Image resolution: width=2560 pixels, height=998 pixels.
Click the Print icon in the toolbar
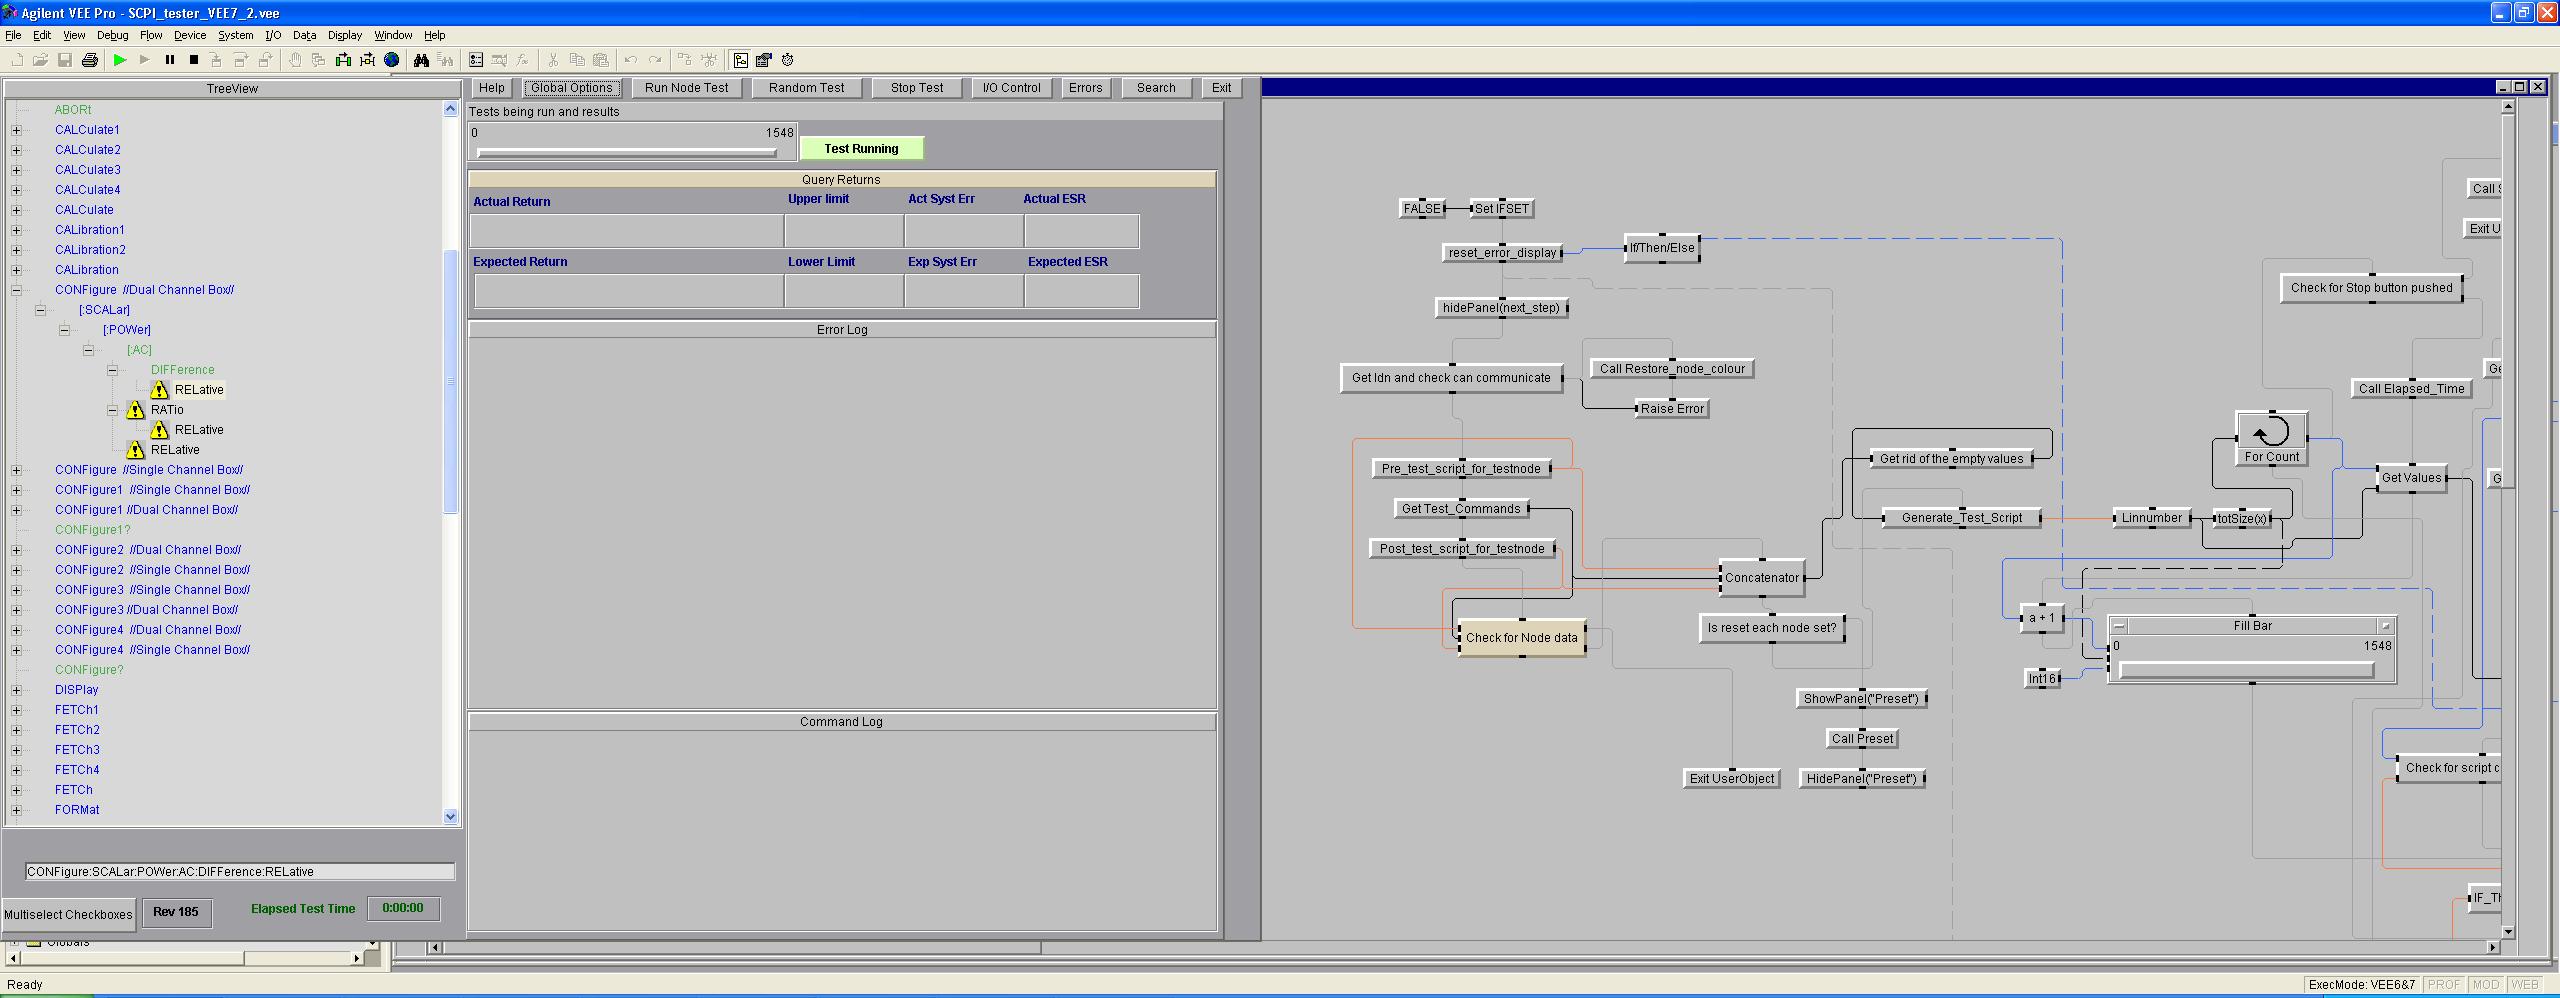pos(89,60)
